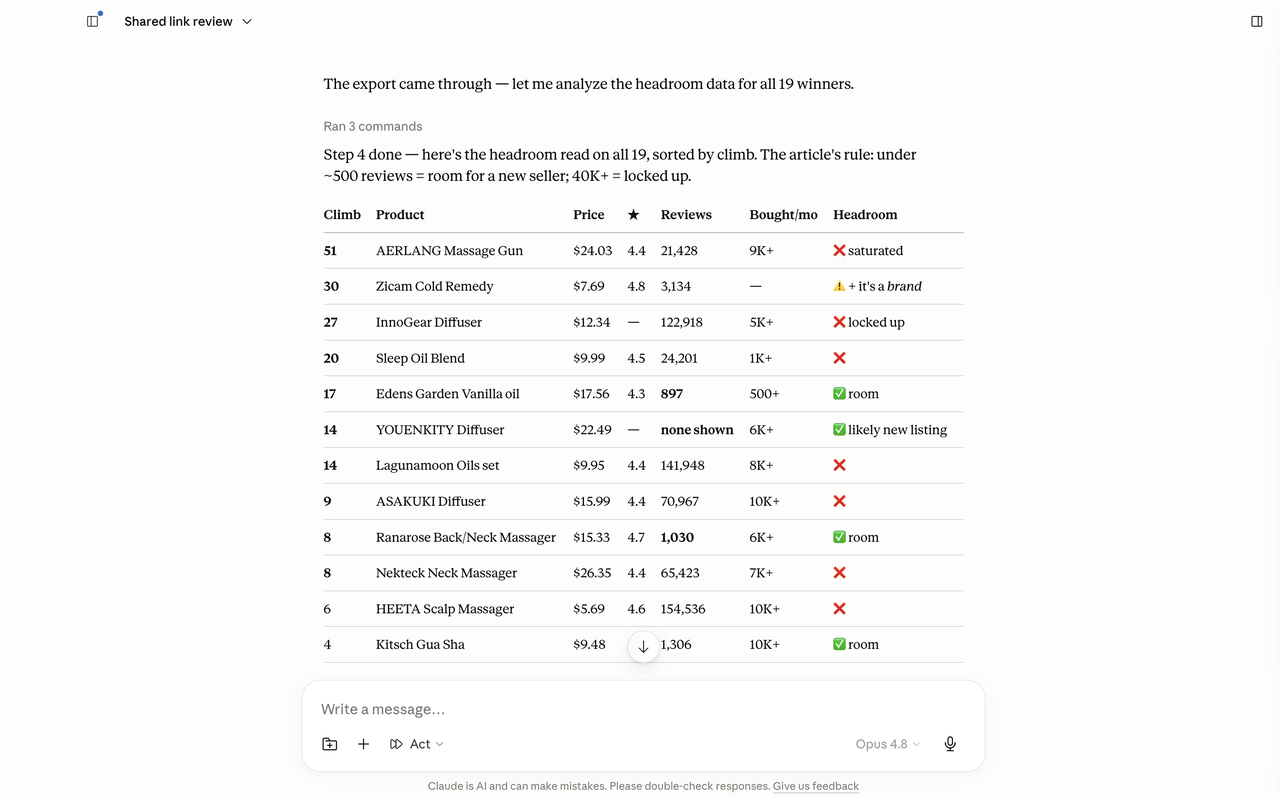This screenshot has width=1280, height=800.
Task: Click the Give us feedback link
Action: click(x=816, y=786)
